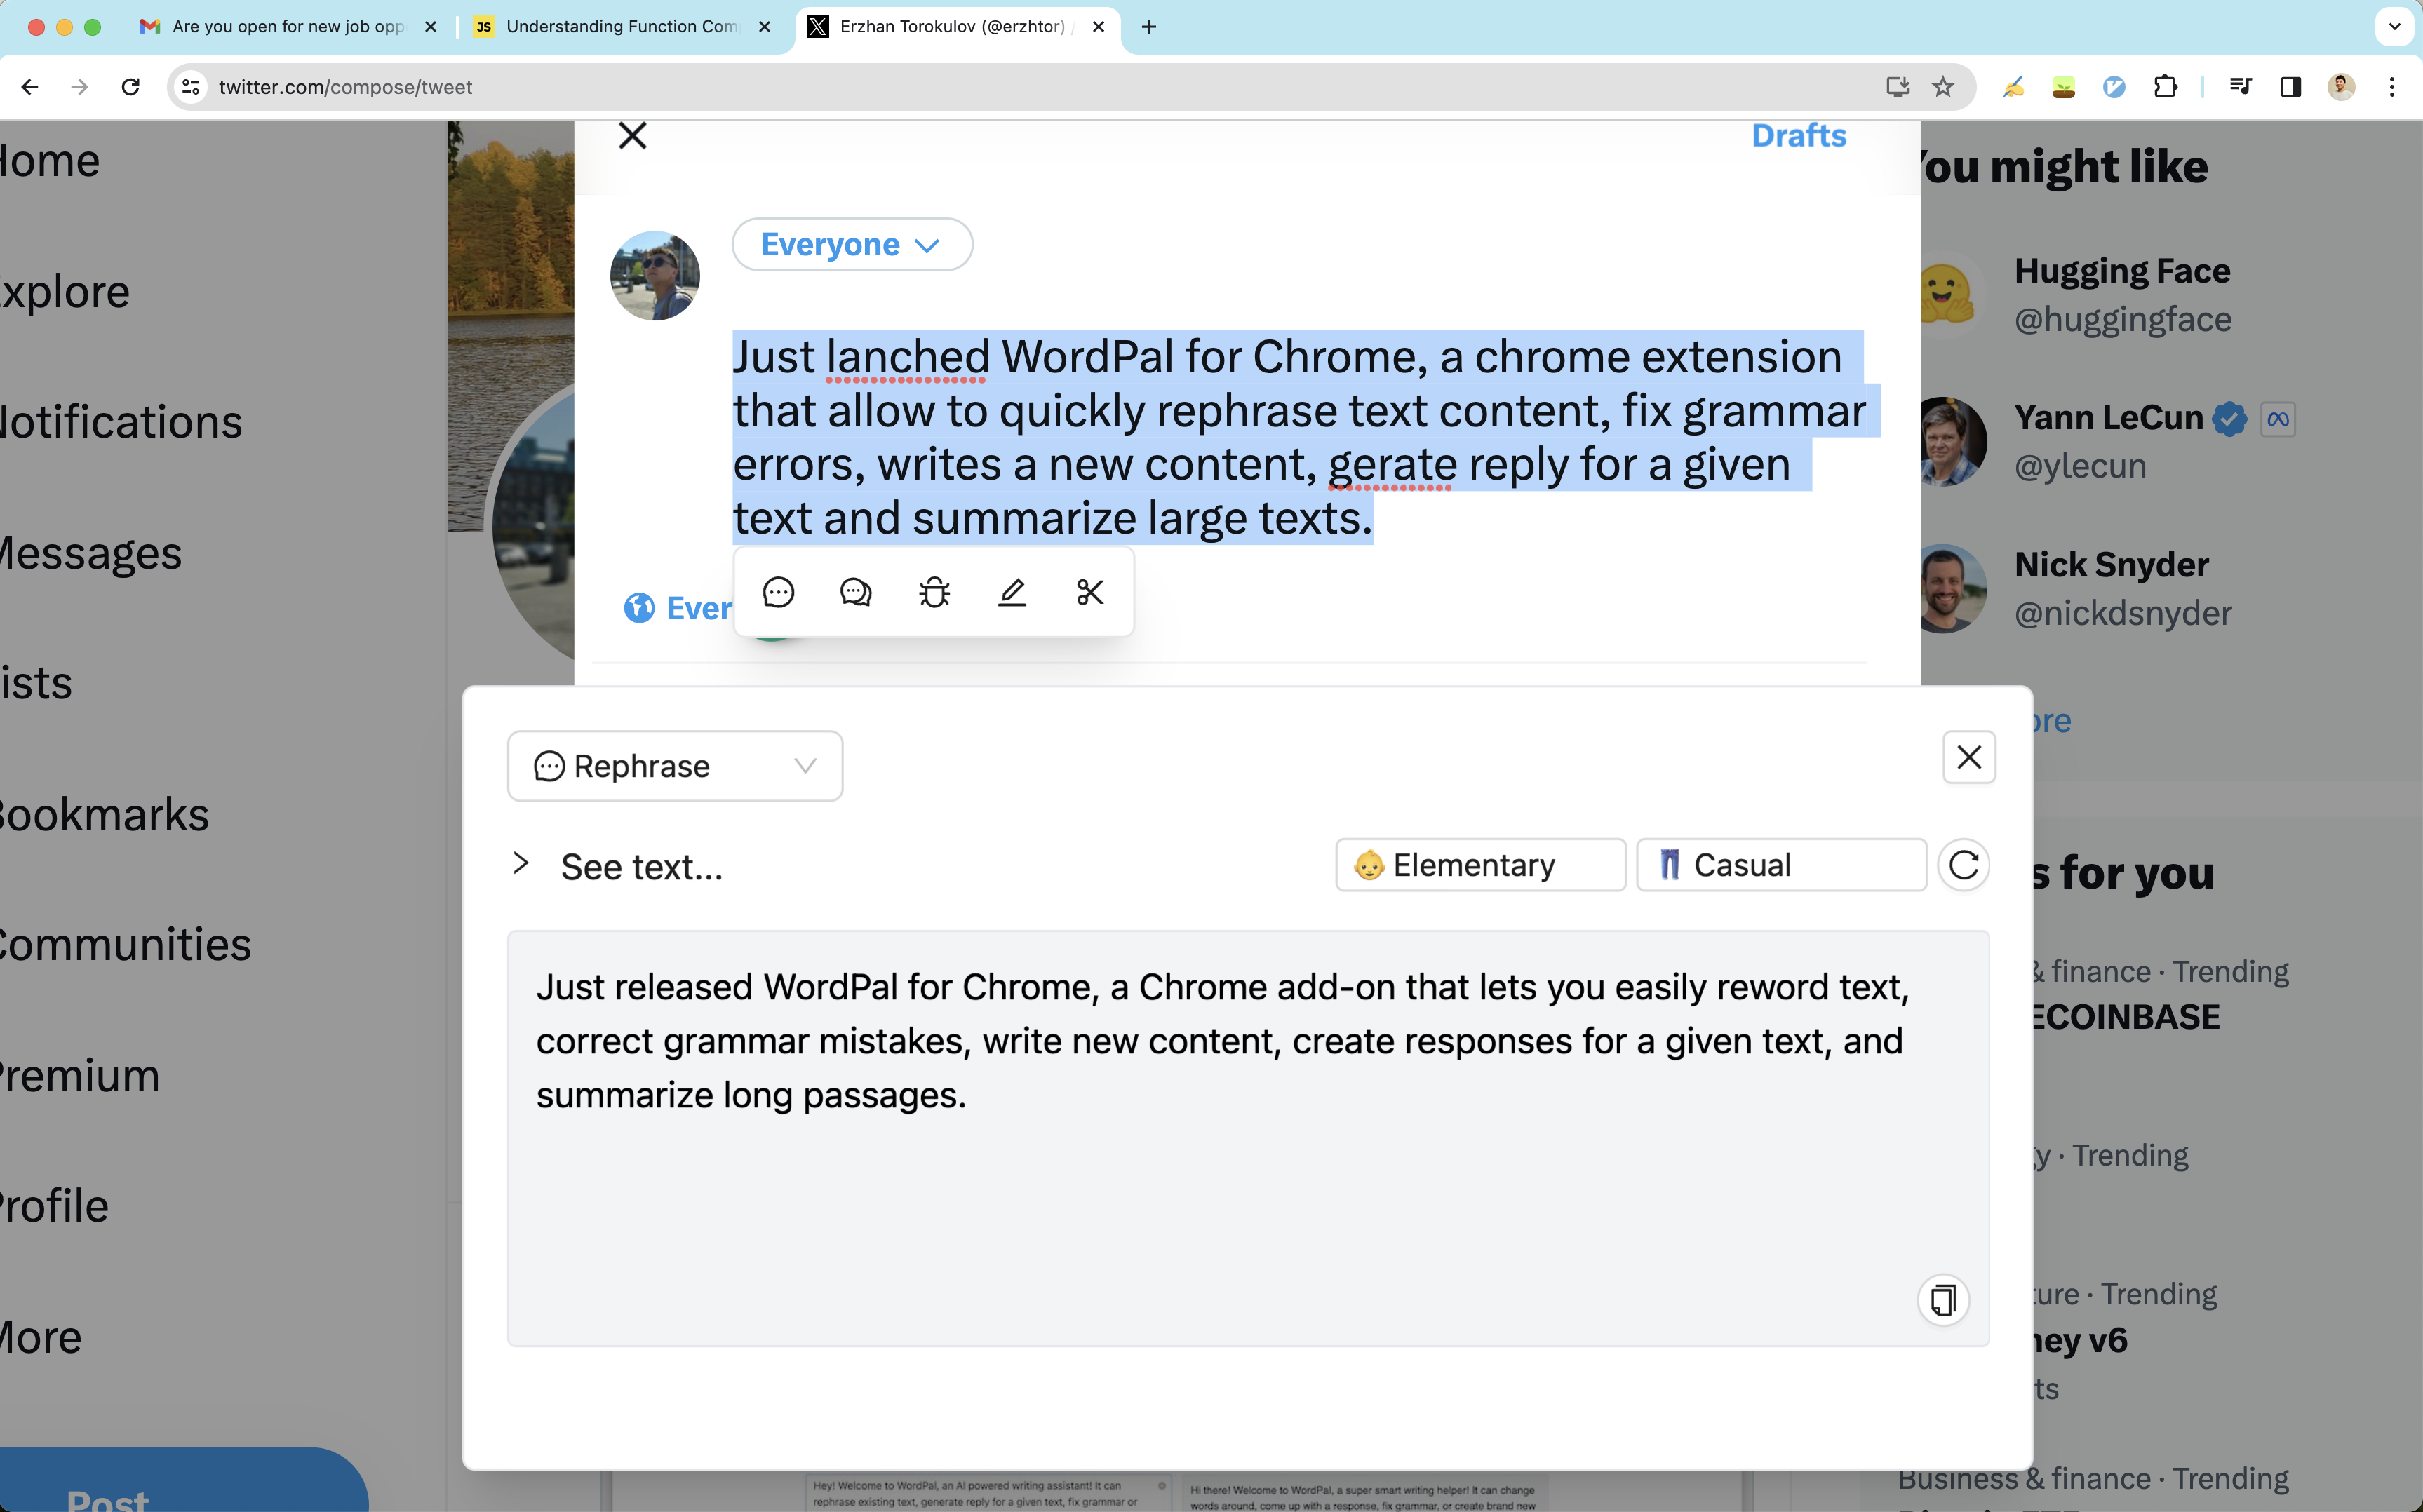This screenshot has width=2423, height=1512.
Task: Close the Understanding Function tab
Action: point(765,27)
